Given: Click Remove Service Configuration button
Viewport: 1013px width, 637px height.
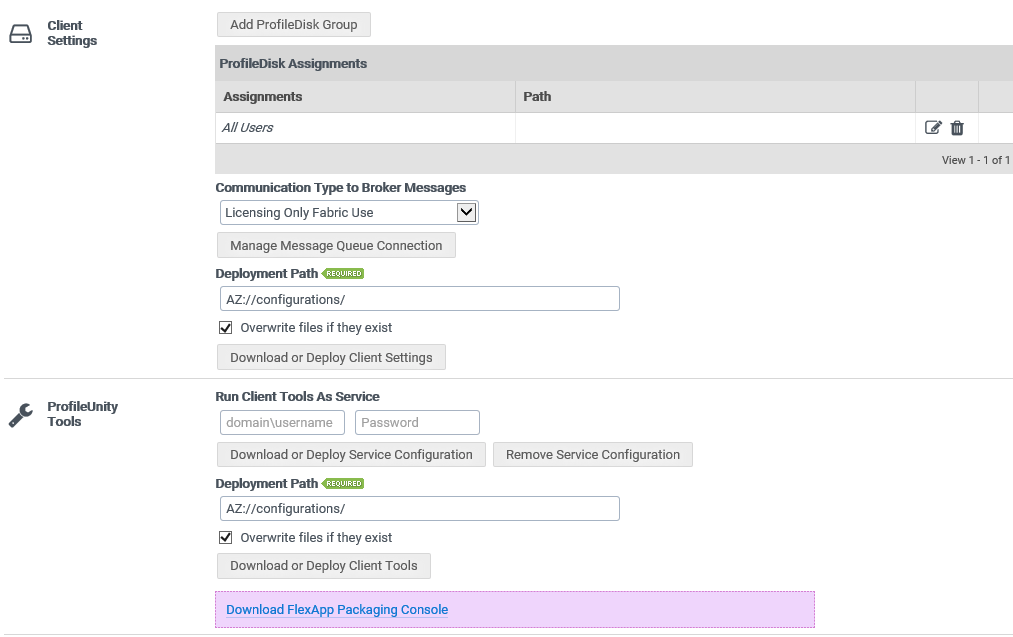Looking at the screenshot, I should [x=592, y=455].
